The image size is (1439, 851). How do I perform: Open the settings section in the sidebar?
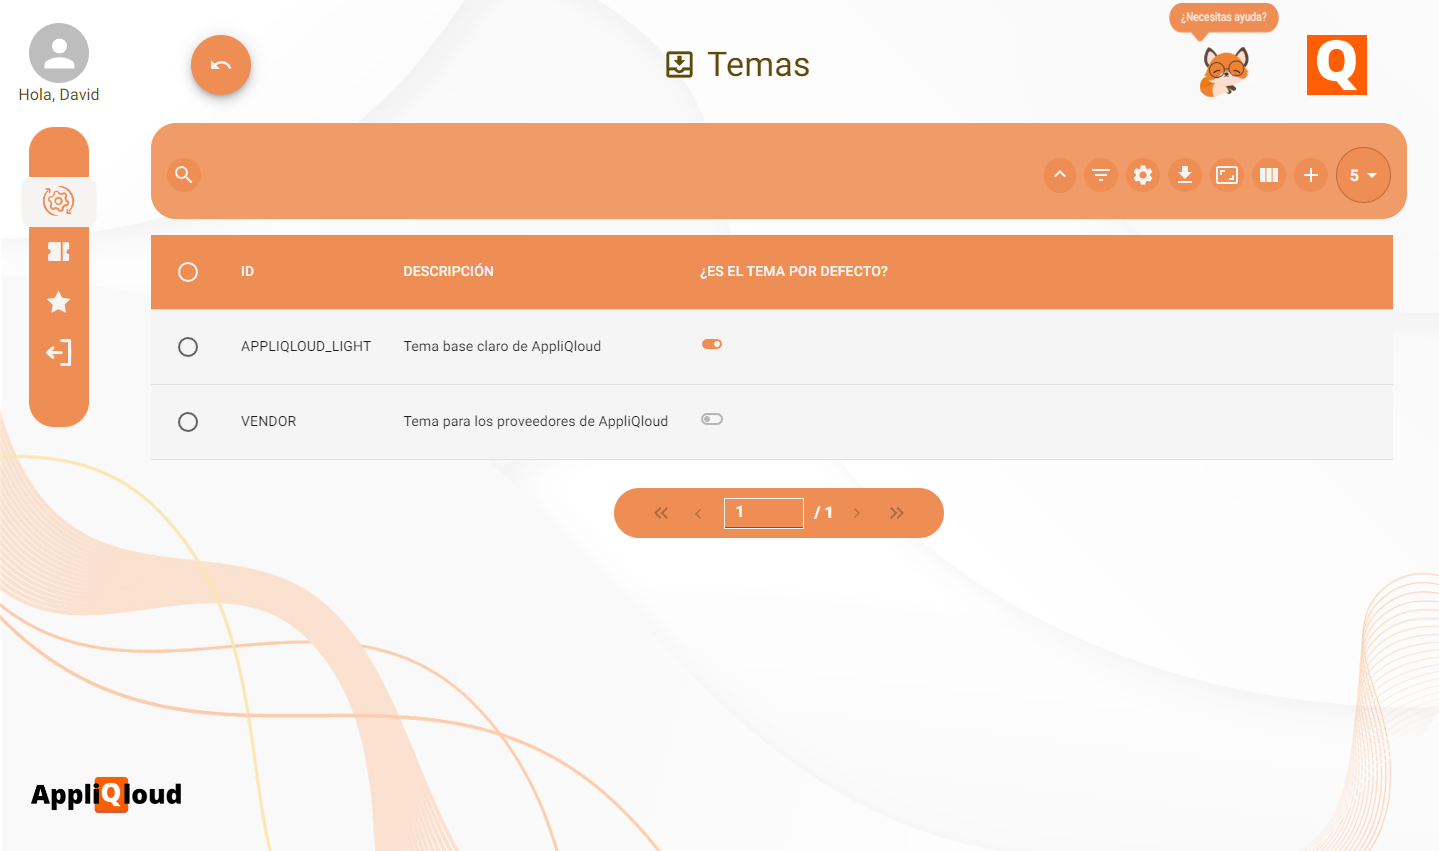[58, 201]
